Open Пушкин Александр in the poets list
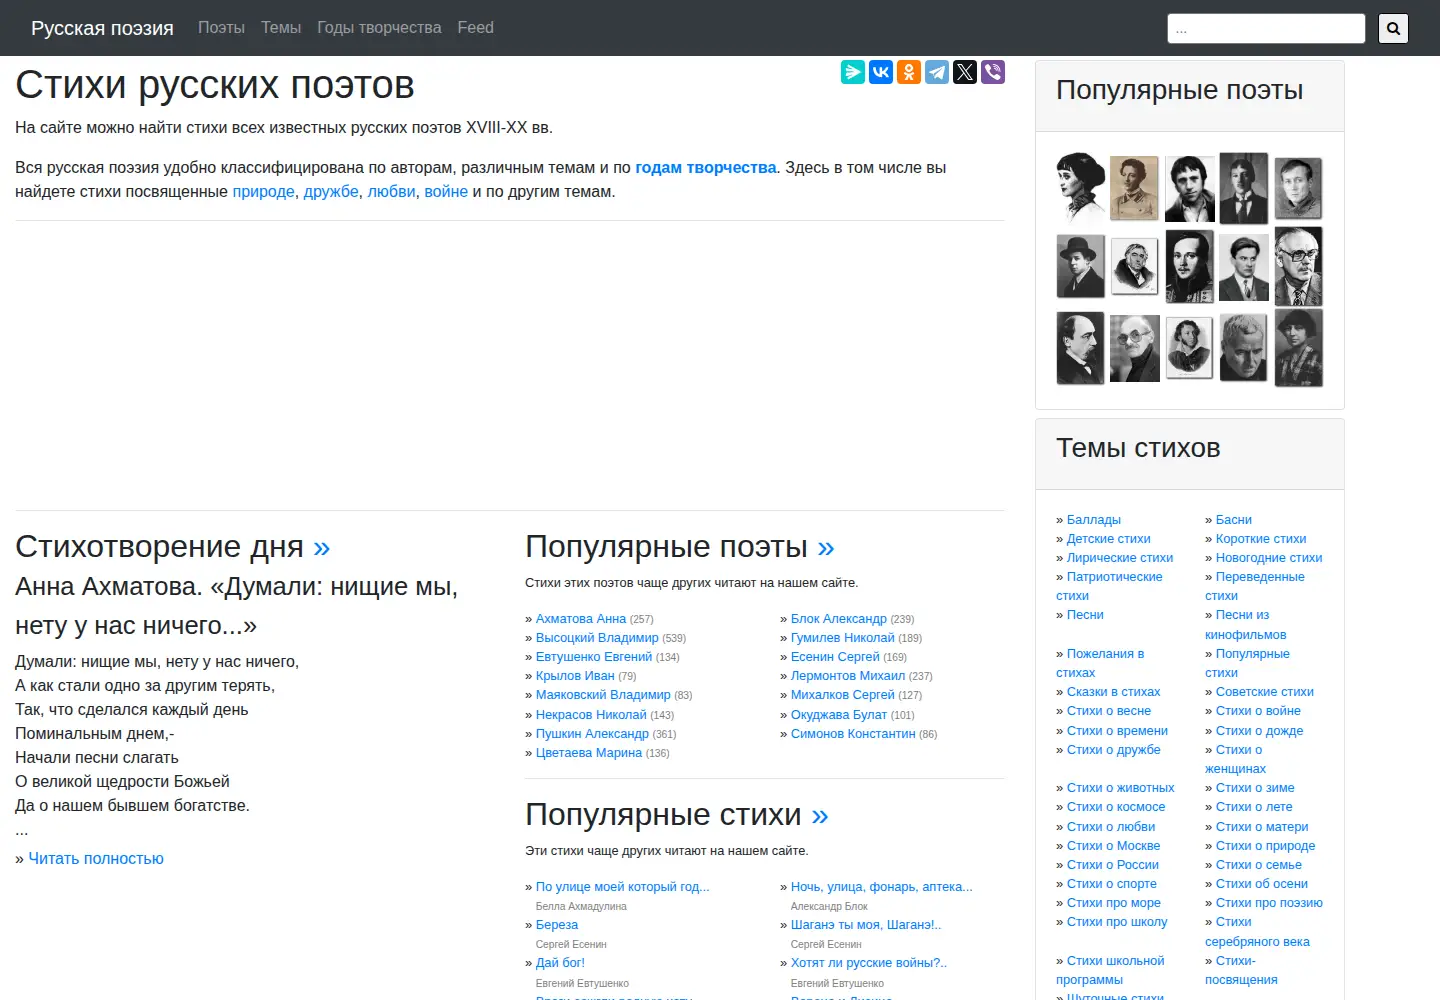1440x1000 pixels. coord(592,734)
